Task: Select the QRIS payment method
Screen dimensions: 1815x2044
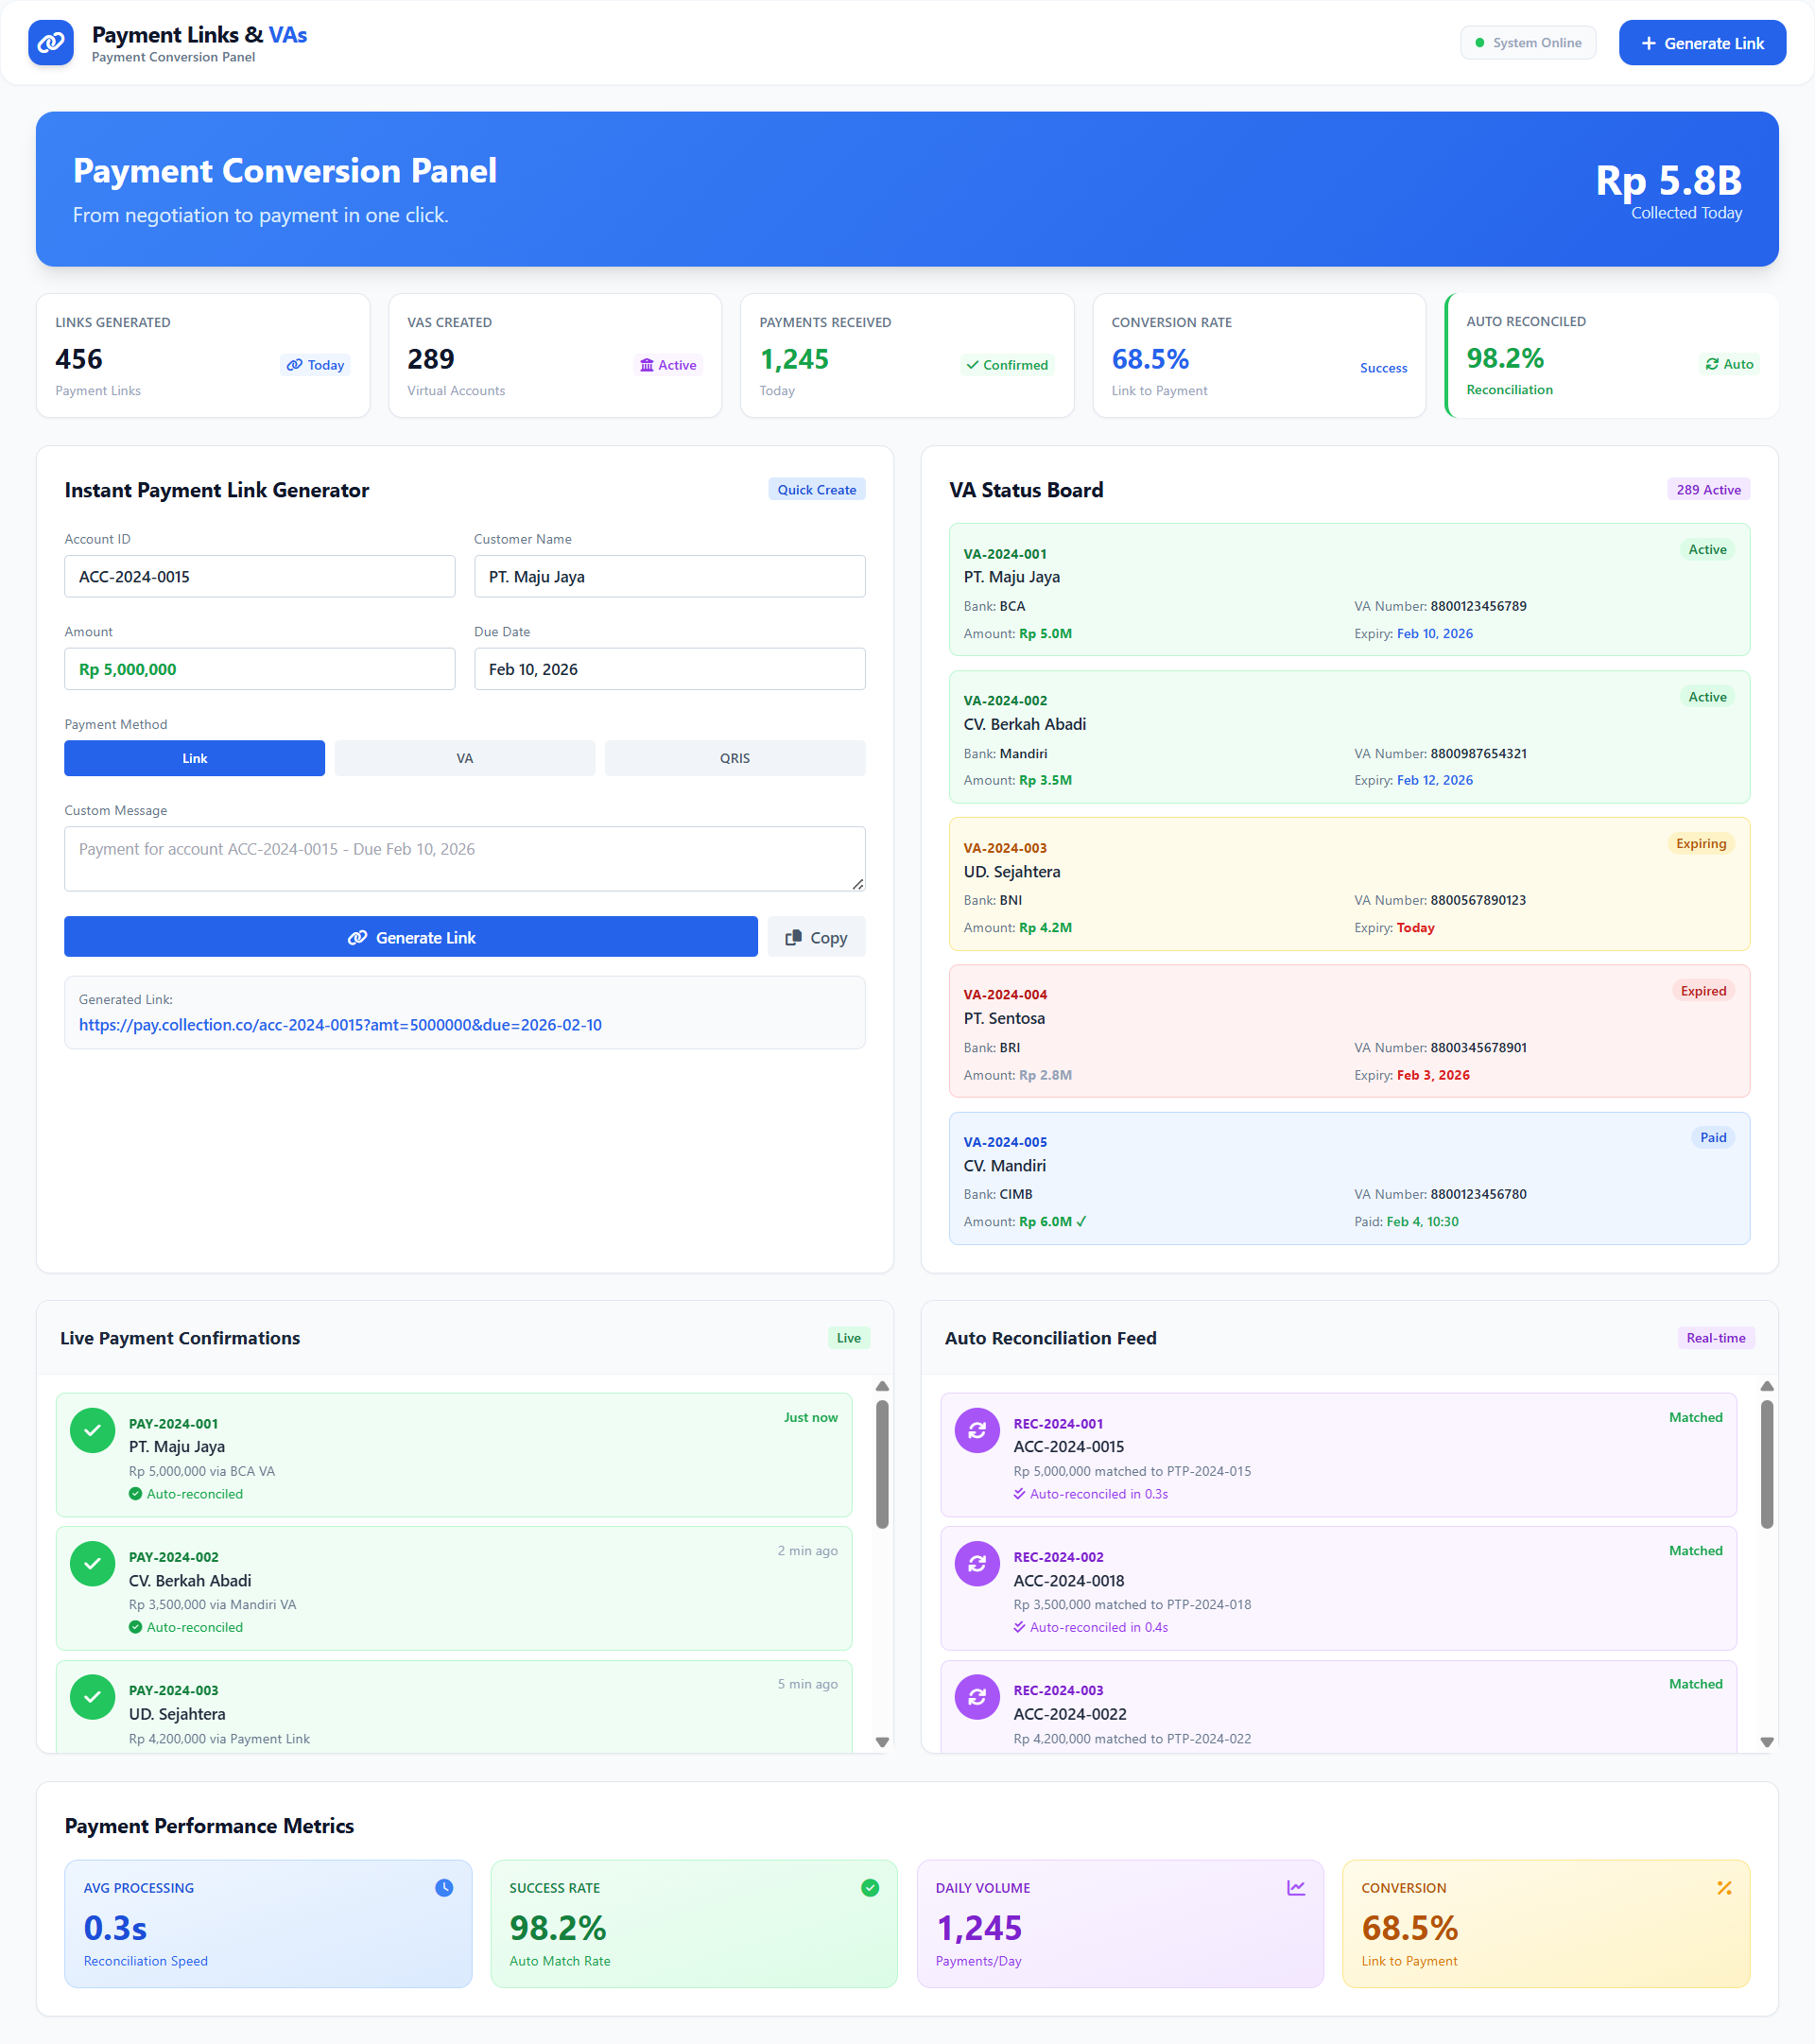Action: [x=734, y=758]
